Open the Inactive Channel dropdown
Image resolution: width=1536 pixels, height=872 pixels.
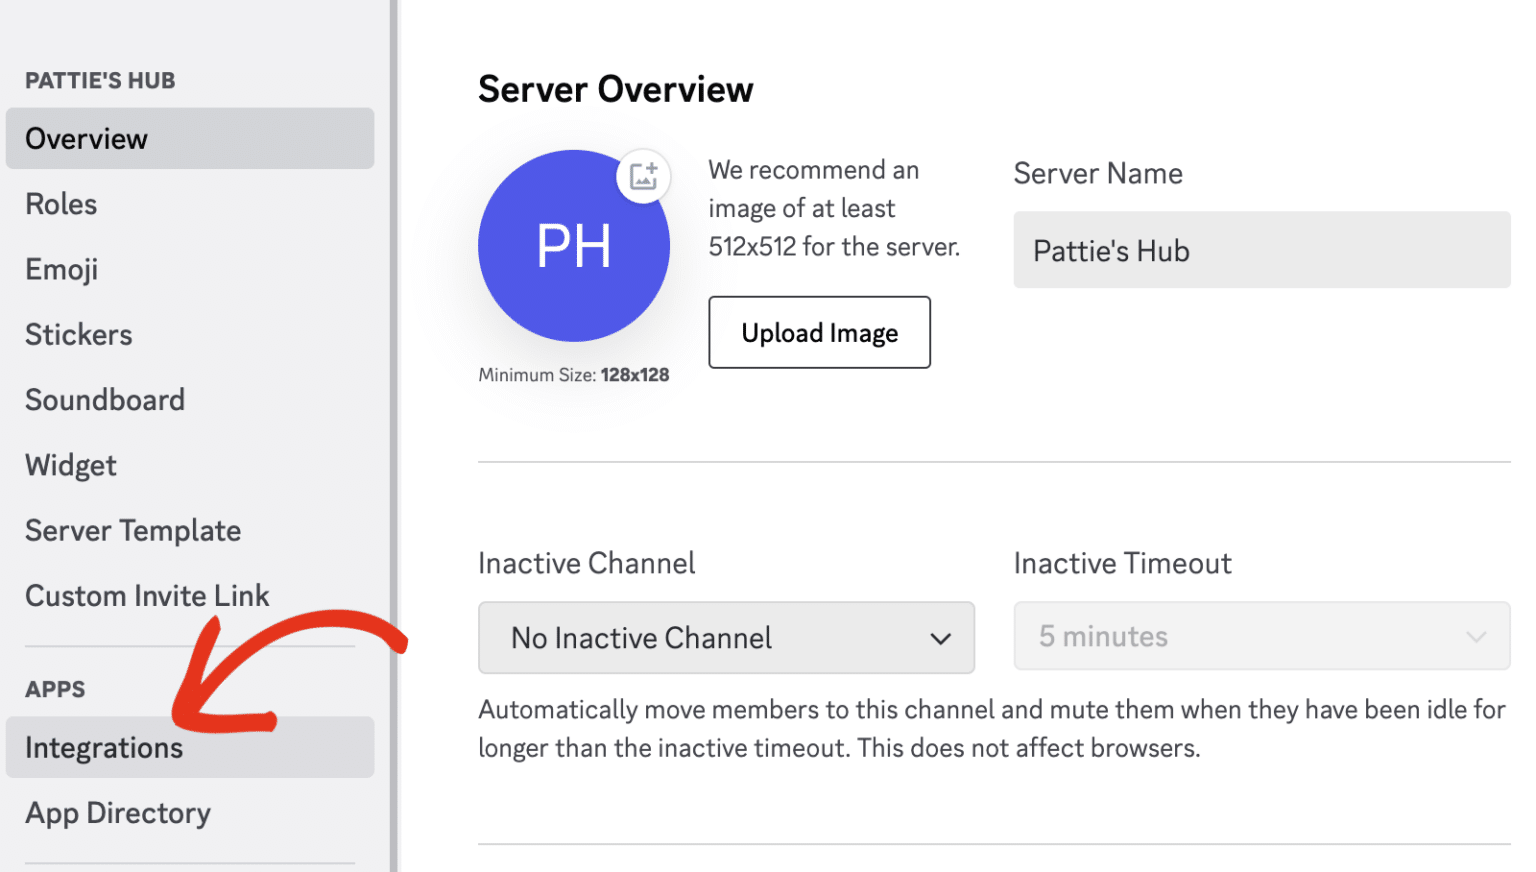726,637
